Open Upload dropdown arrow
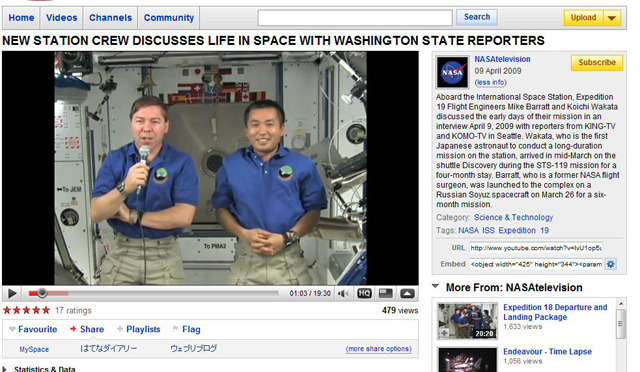The height and width of the screenshot is (372, 640). click(612, 18)
